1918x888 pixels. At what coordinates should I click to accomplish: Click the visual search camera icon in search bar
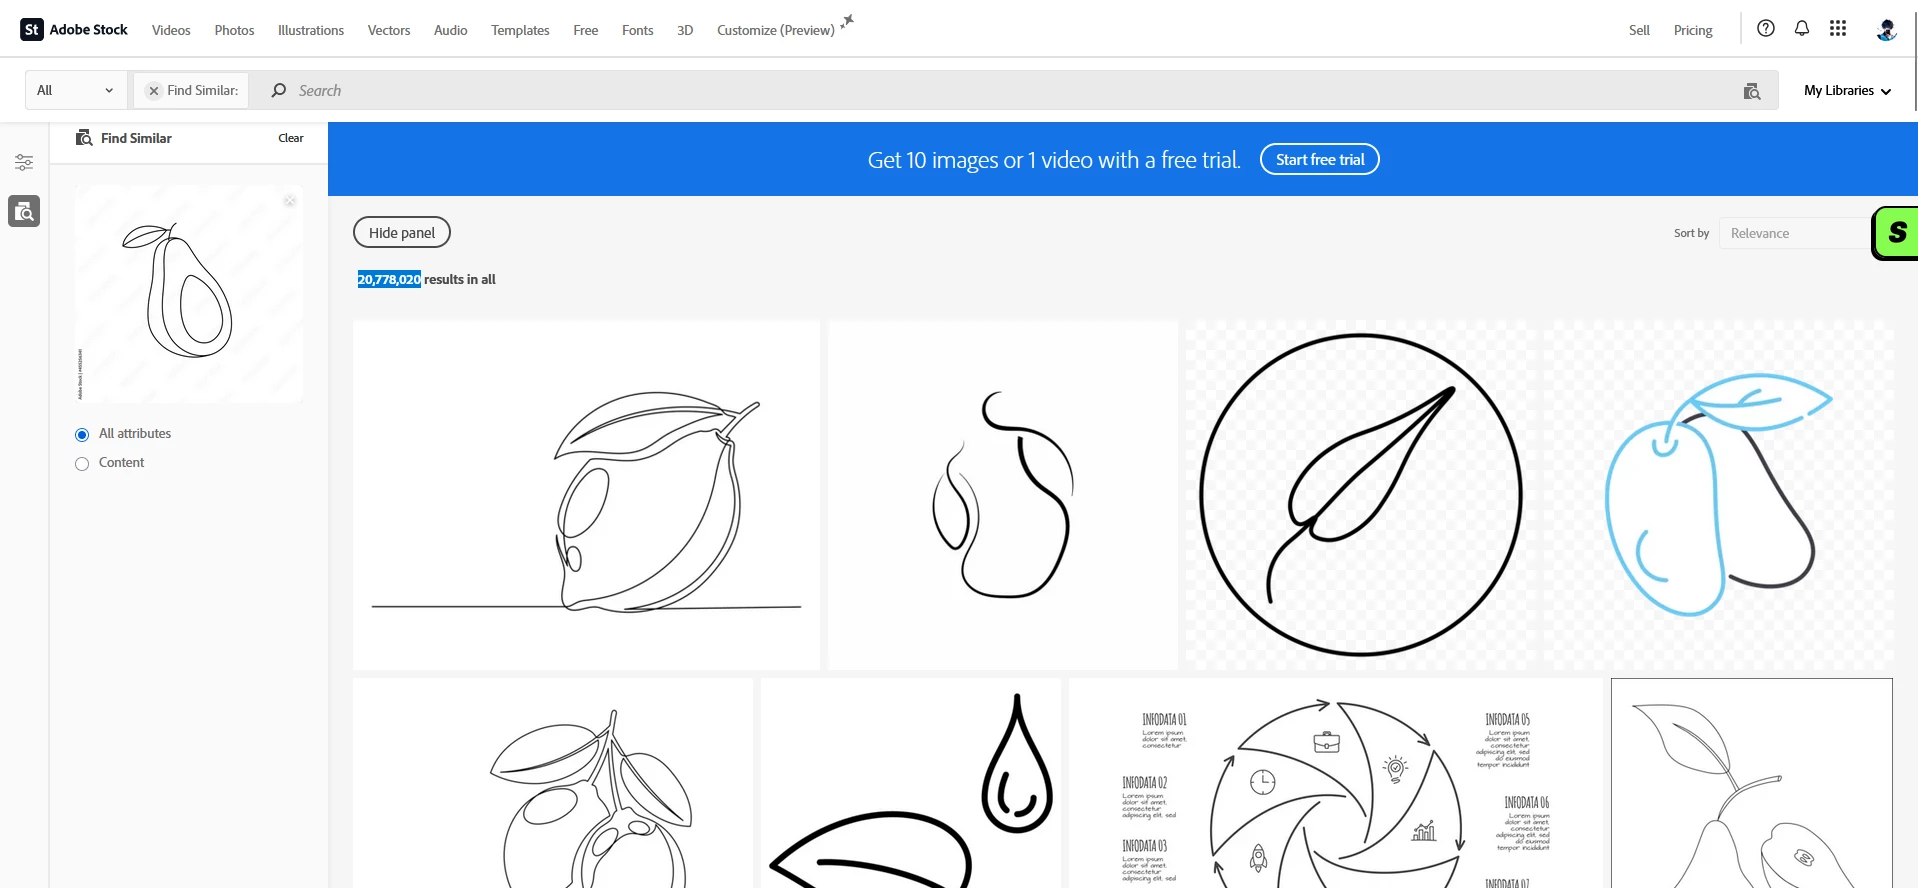click(x=1752, y=91)
